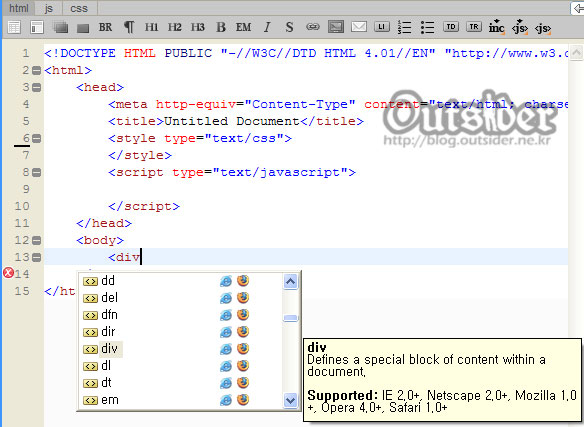Click Firefox icon in 'div' row
584x427 pixels.
[243, 349]
